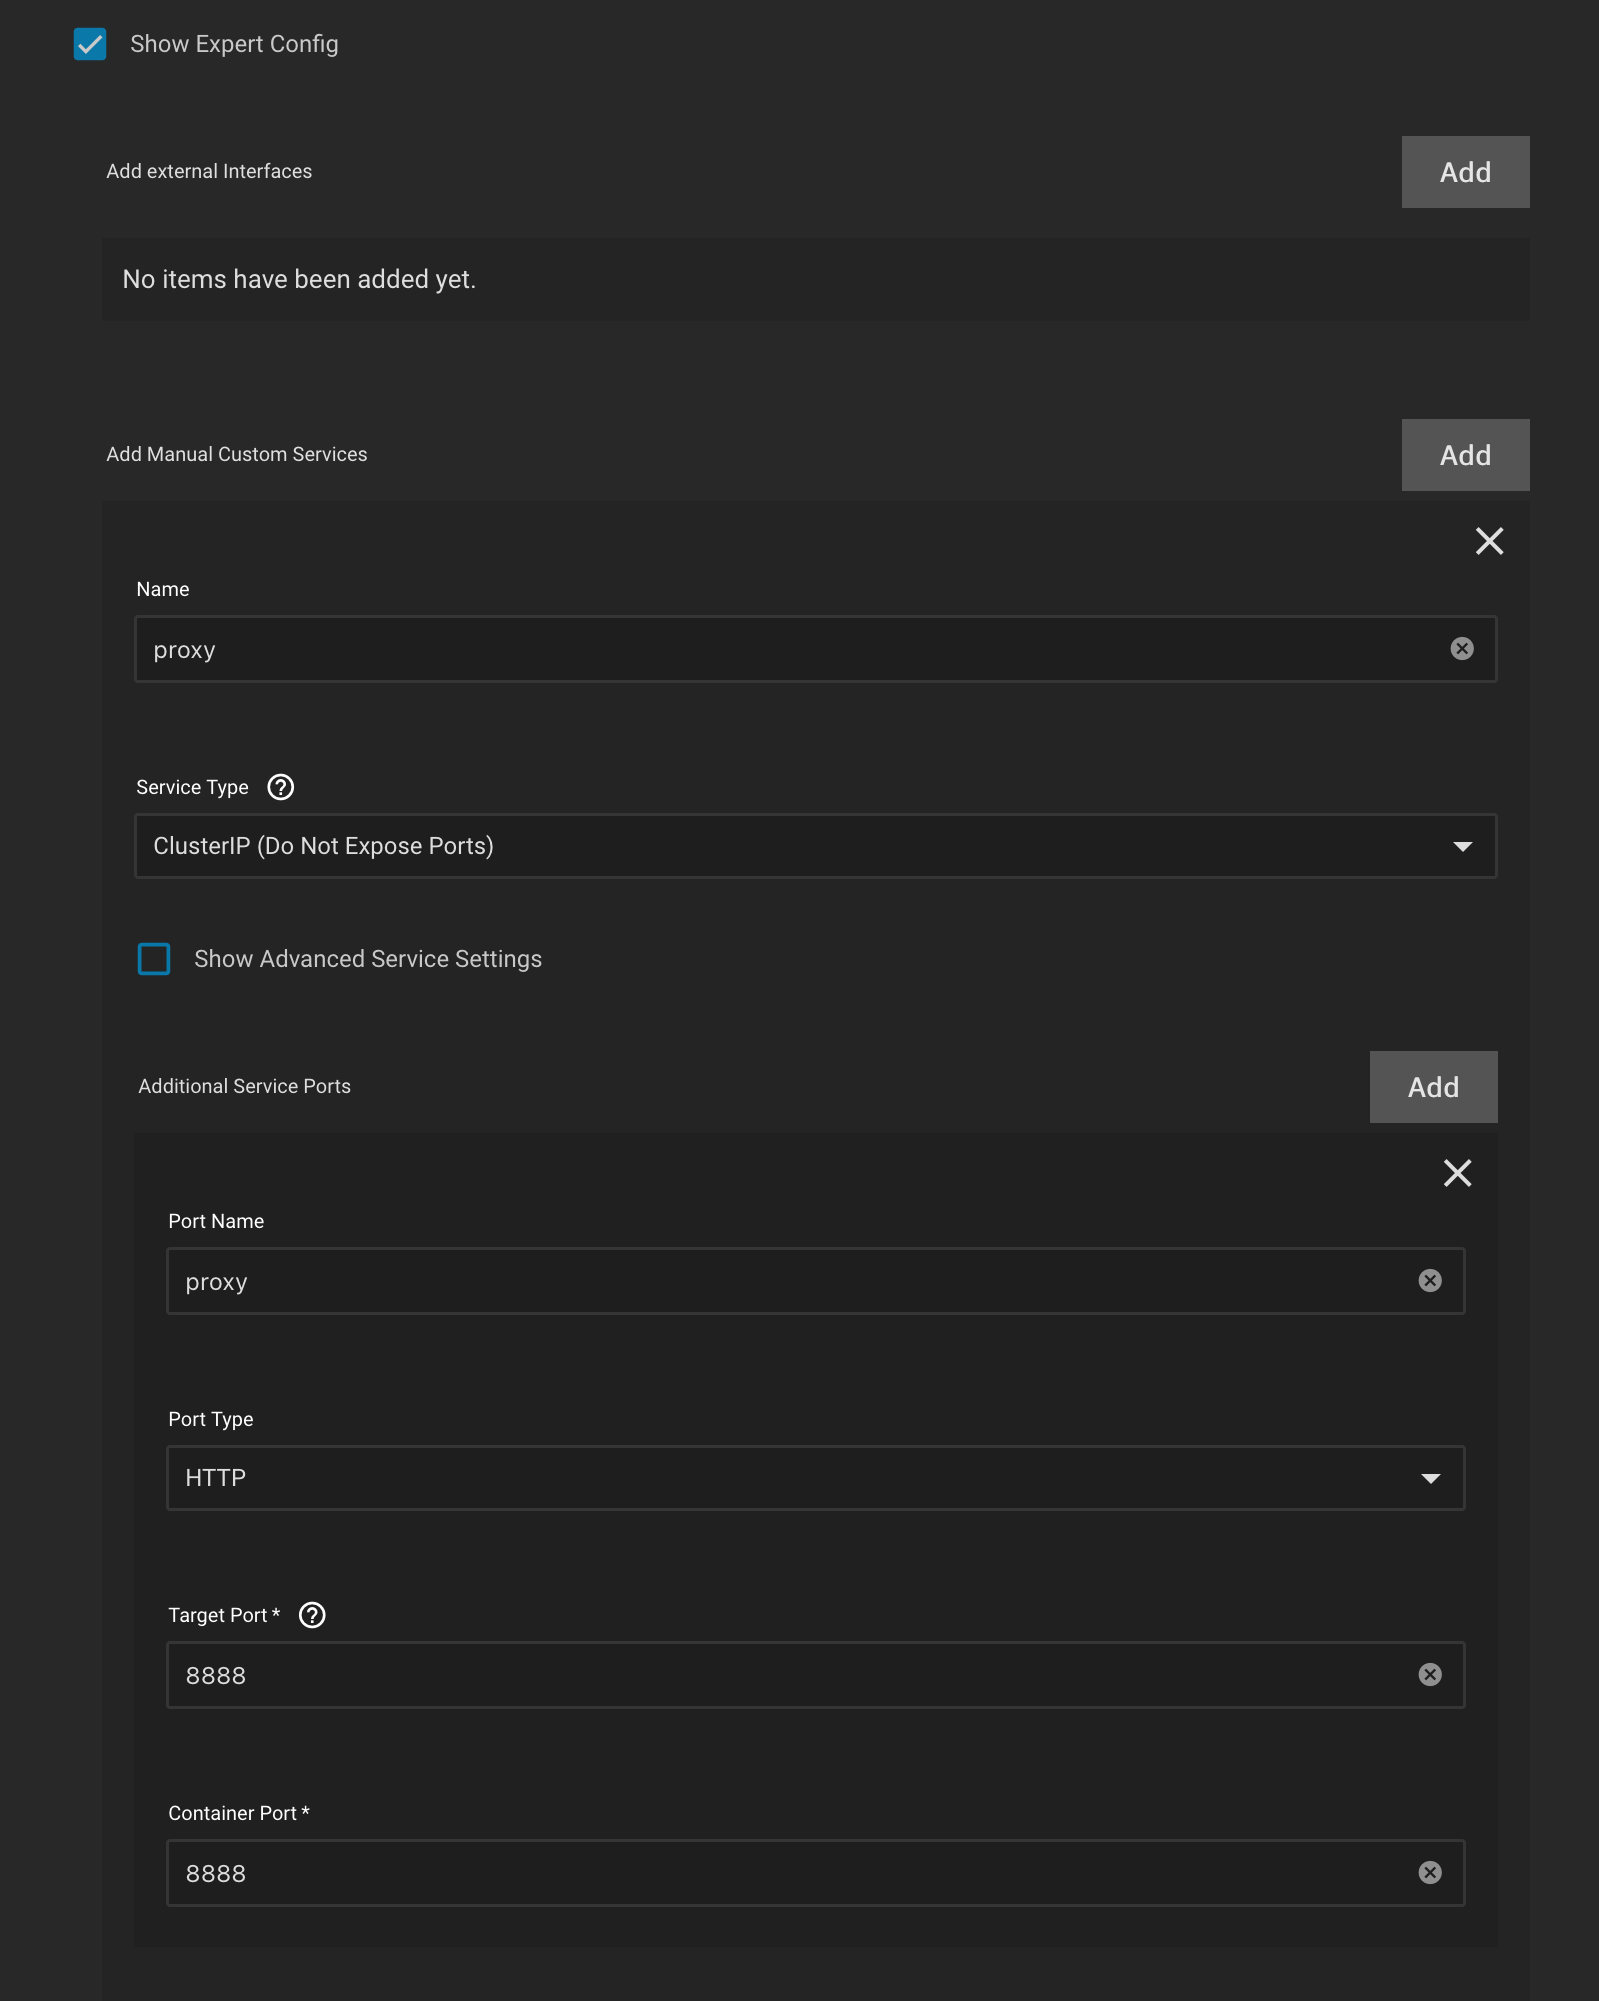Click the Service Type dropdown arrow
This screenshot has width=1599, height=2001.
(x=1463, y=847)
